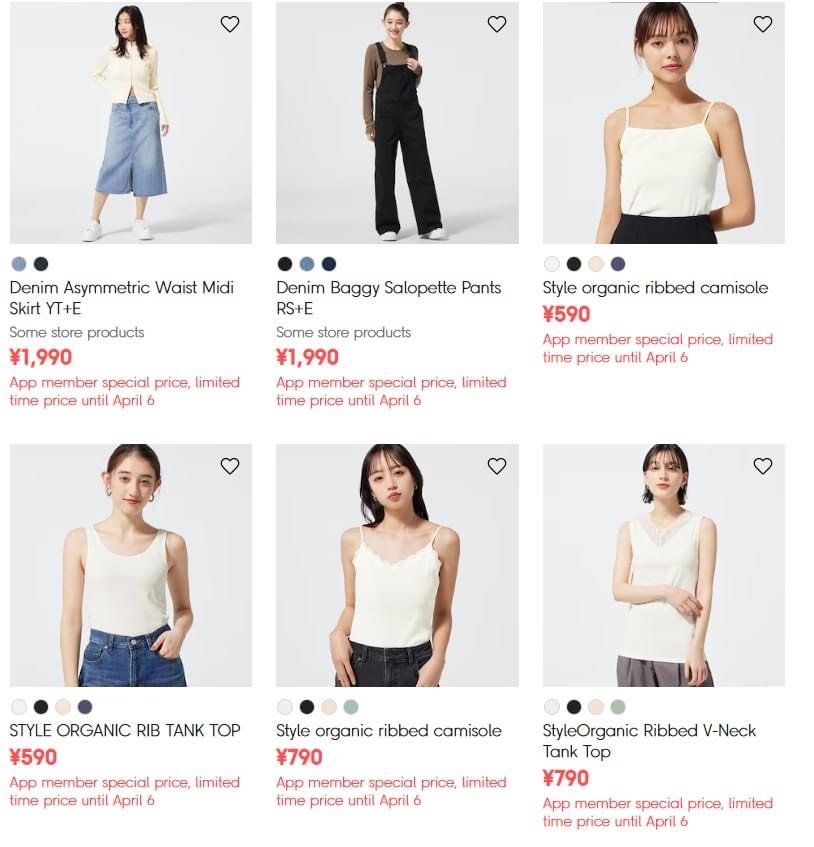This screenshot has height=847, width=814.
Task: Favorite the Denim Asymmetric Waist Midi Skirt
Action: 230,24
